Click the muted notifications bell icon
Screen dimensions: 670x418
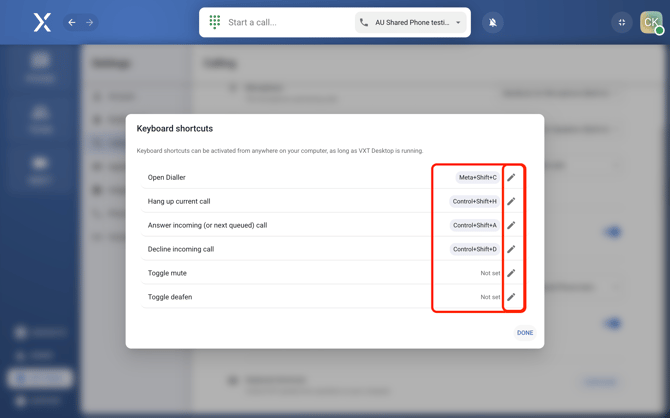tap(493, 22)
